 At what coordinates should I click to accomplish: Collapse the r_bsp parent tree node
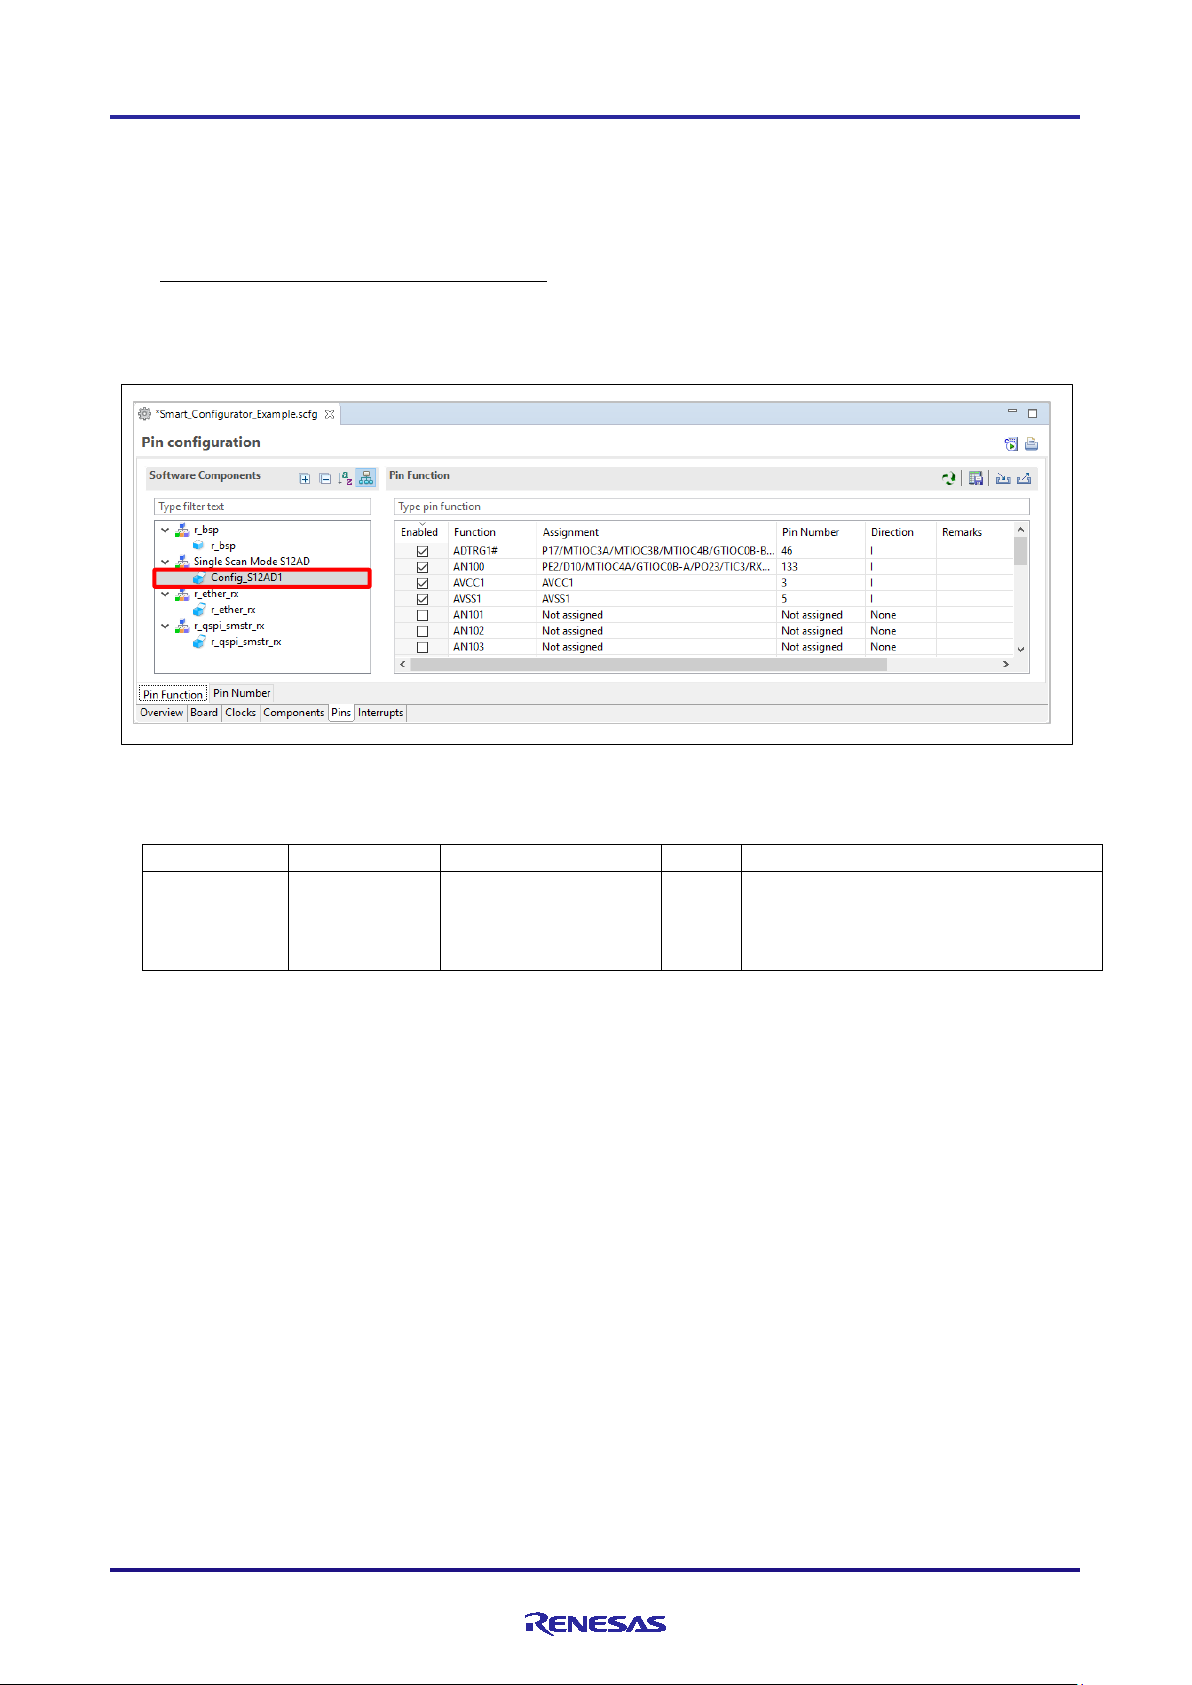coord(165,530)
